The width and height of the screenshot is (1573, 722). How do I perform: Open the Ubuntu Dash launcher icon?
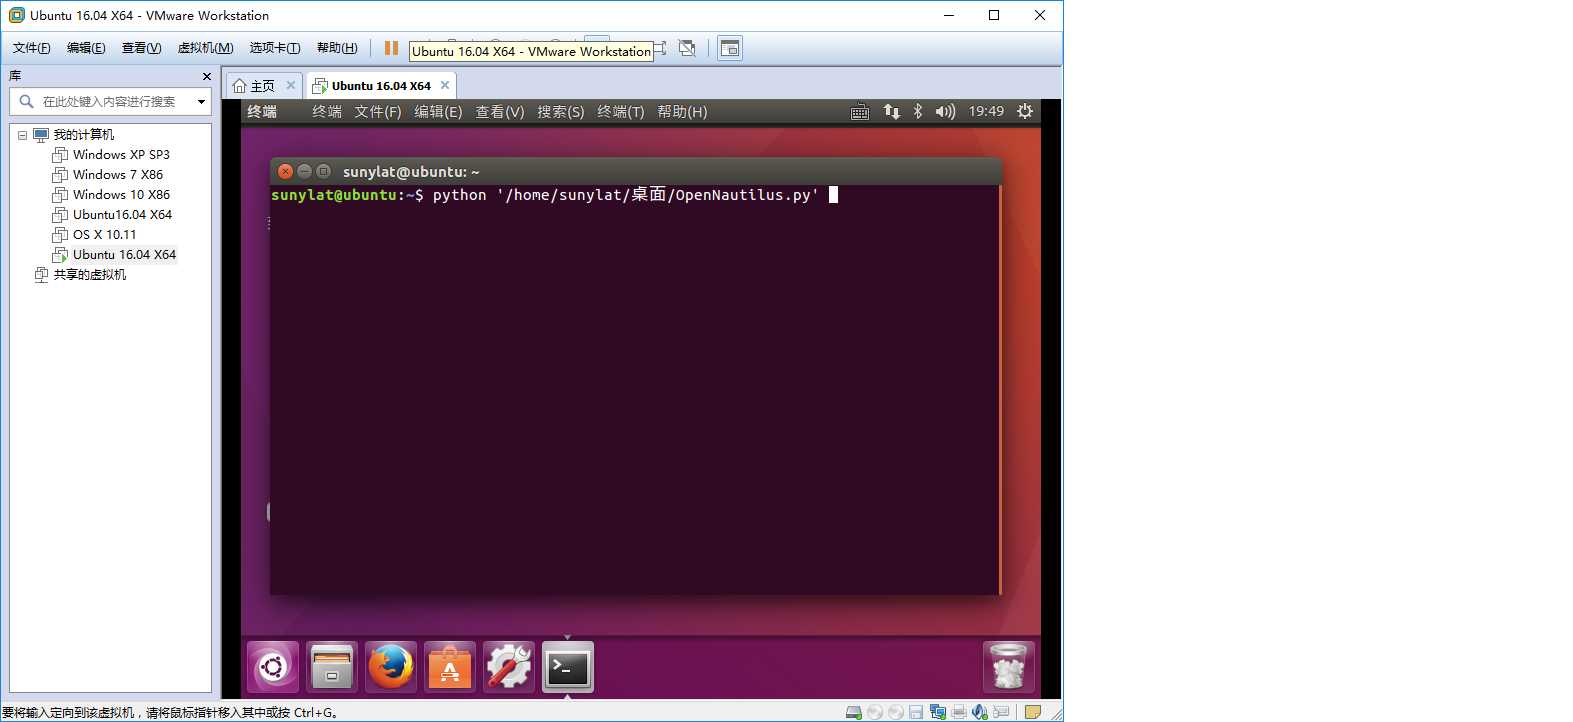[x=273, y=667]
